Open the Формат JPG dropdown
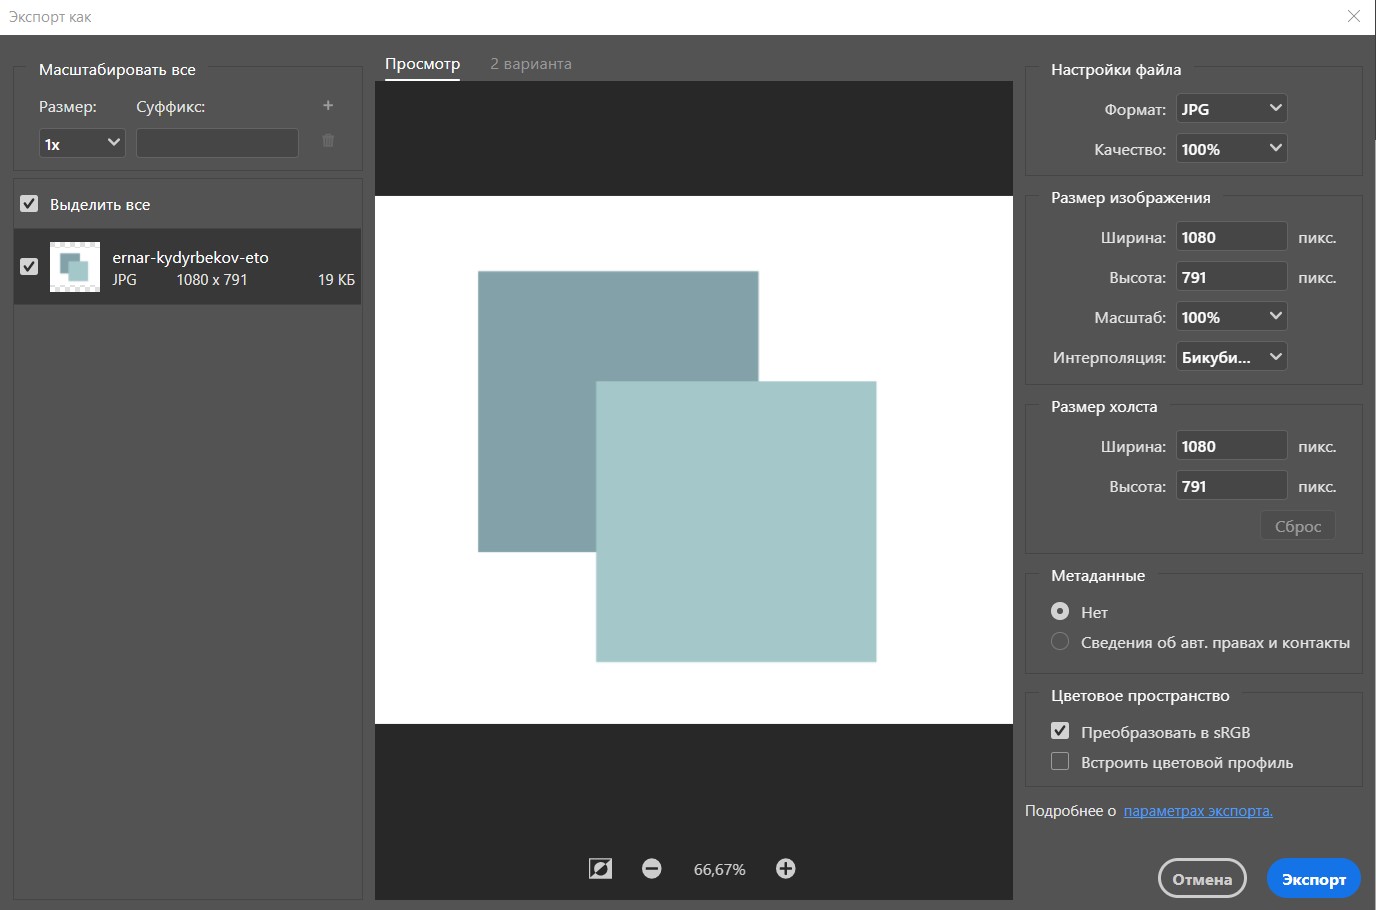Screen dimensions: 1376x910 point(1231,109)
